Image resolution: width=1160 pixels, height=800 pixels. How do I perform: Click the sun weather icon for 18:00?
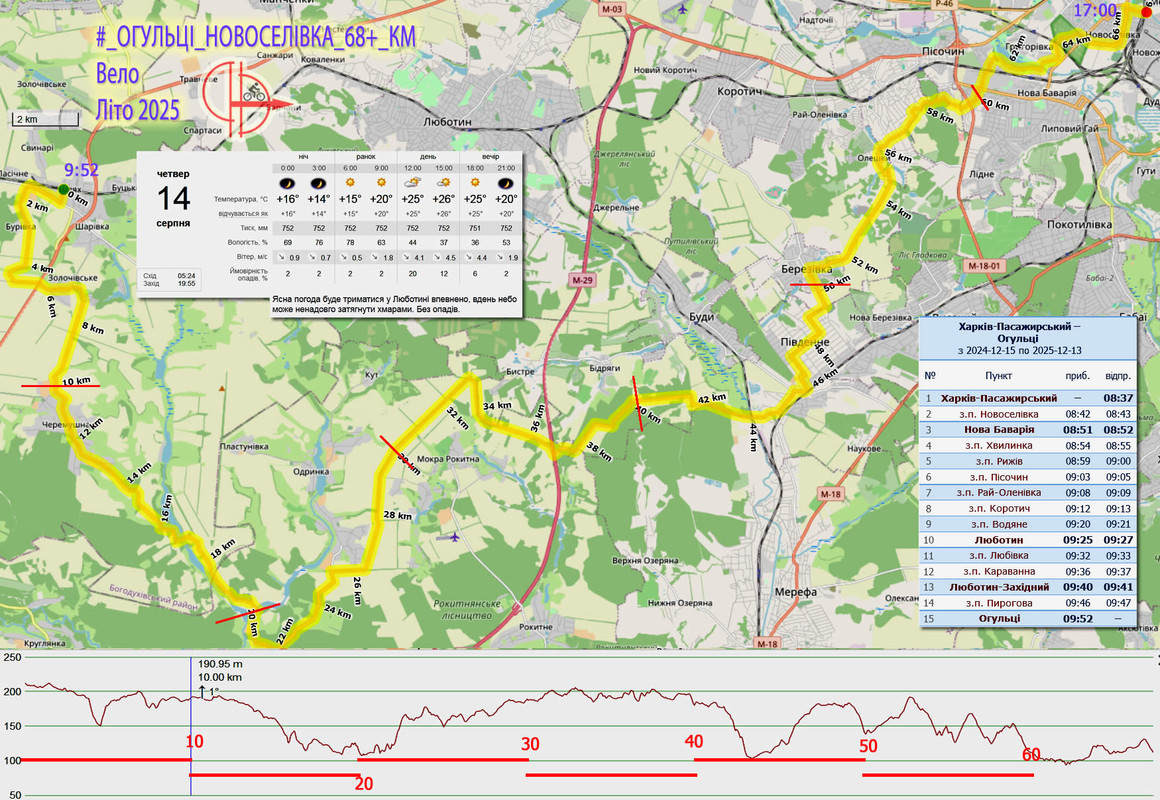point(475,182)
